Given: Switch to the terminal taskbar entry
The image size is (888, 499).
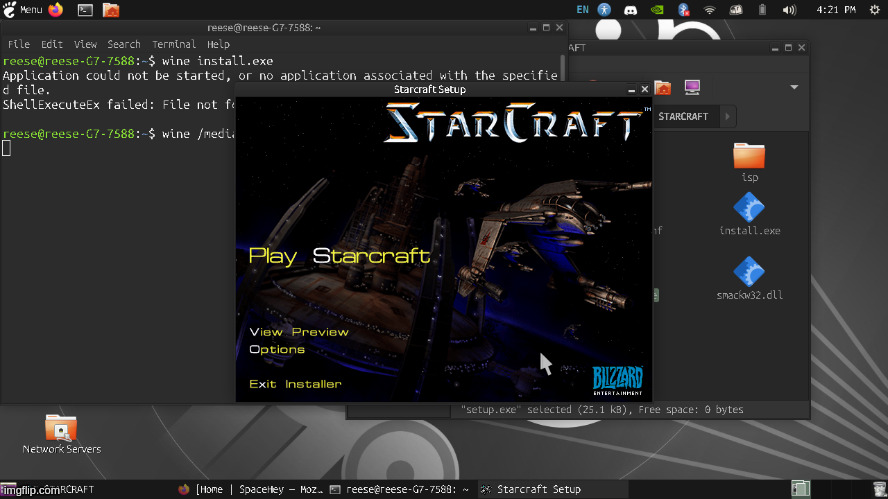Looking at the screenshot, I should 400,489.
